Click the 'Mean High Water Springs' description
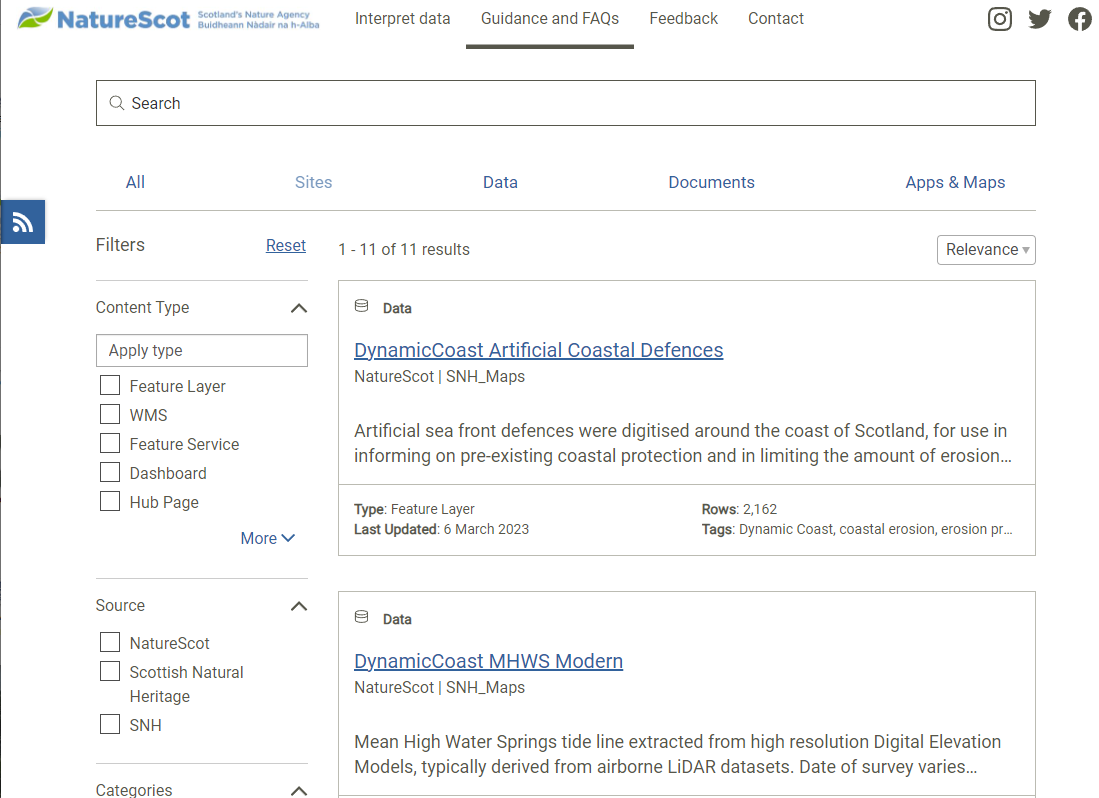The image size is (1099, 798). pyautogui.click(x=678, y=755)
